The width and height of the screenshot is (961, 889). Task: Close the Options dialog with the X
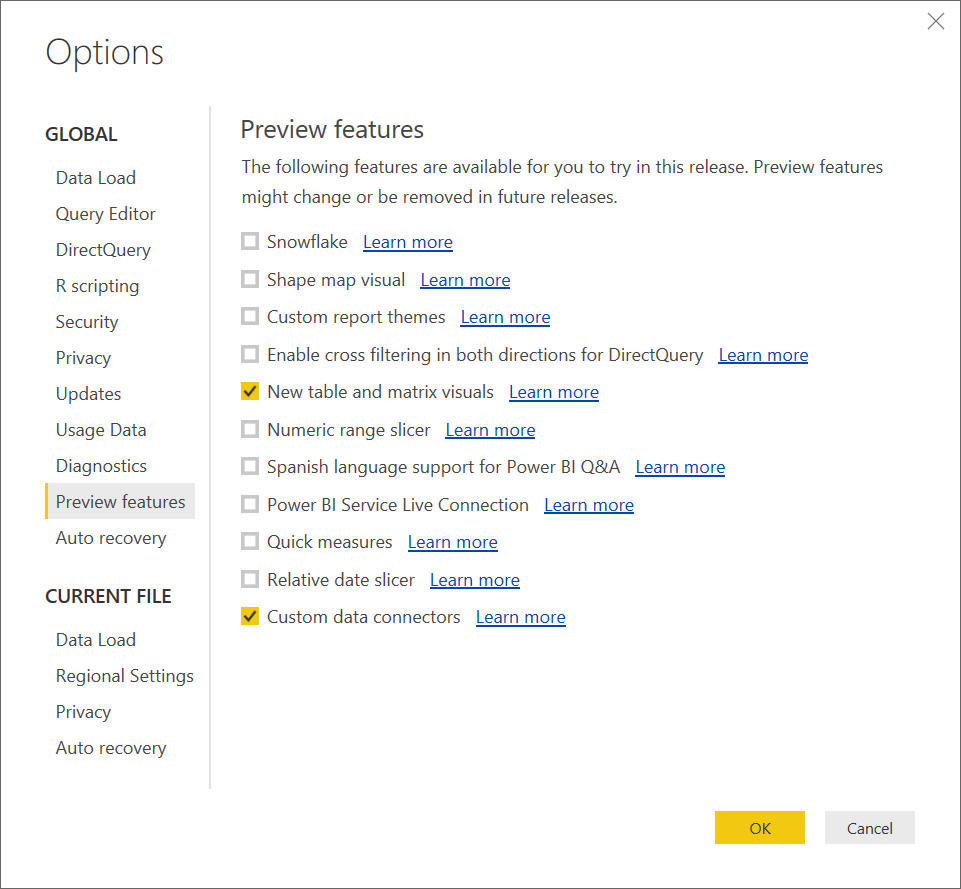click(x=935, y=22)
